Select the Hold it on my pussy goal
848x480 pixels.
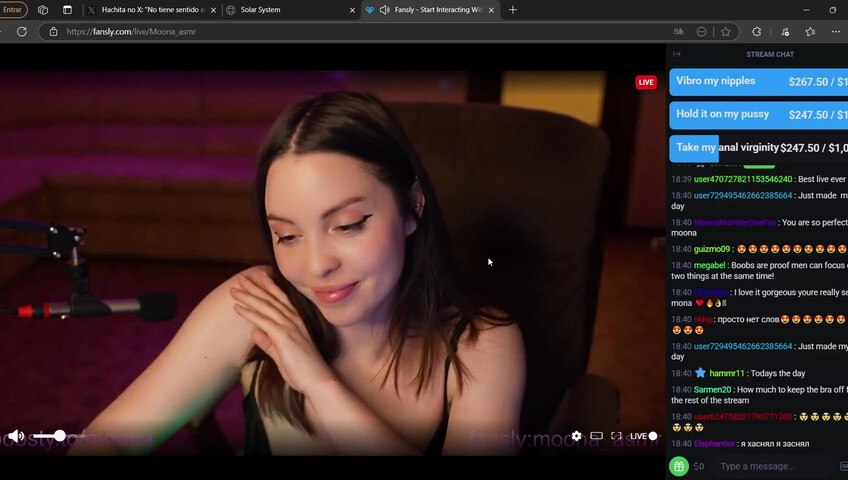point(759,115)
